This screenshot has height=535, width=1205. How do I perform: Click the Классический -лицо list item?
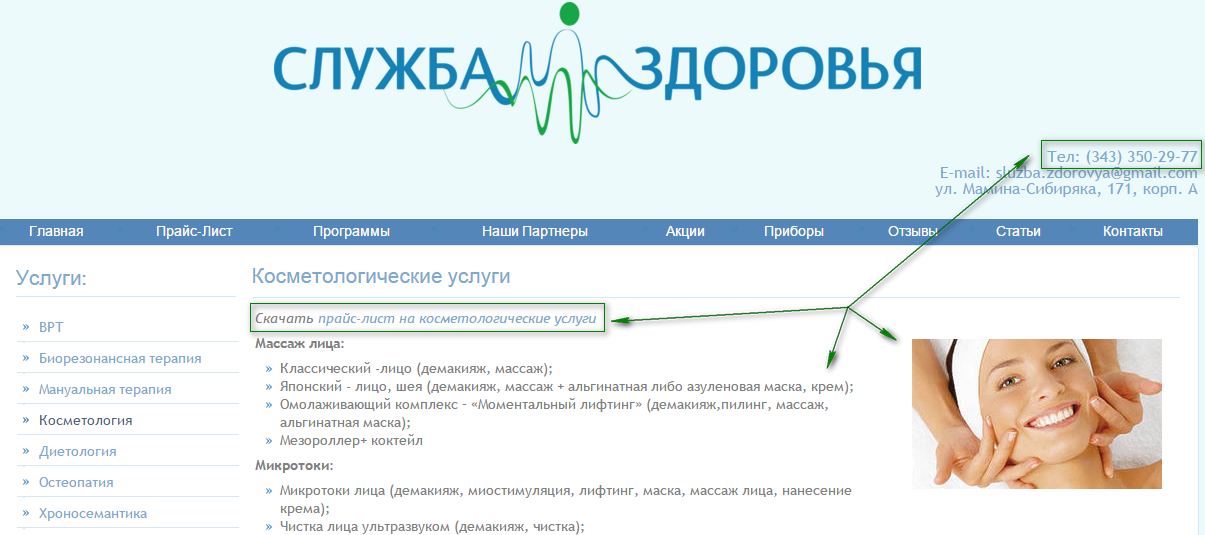point(416,368)
